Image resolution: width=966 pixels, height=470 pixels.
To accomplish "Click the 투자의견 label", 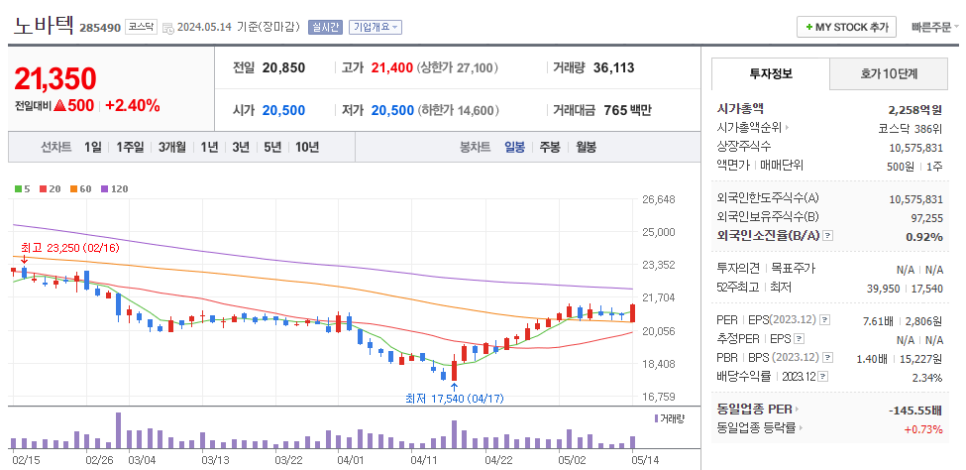I will (739, 268).
